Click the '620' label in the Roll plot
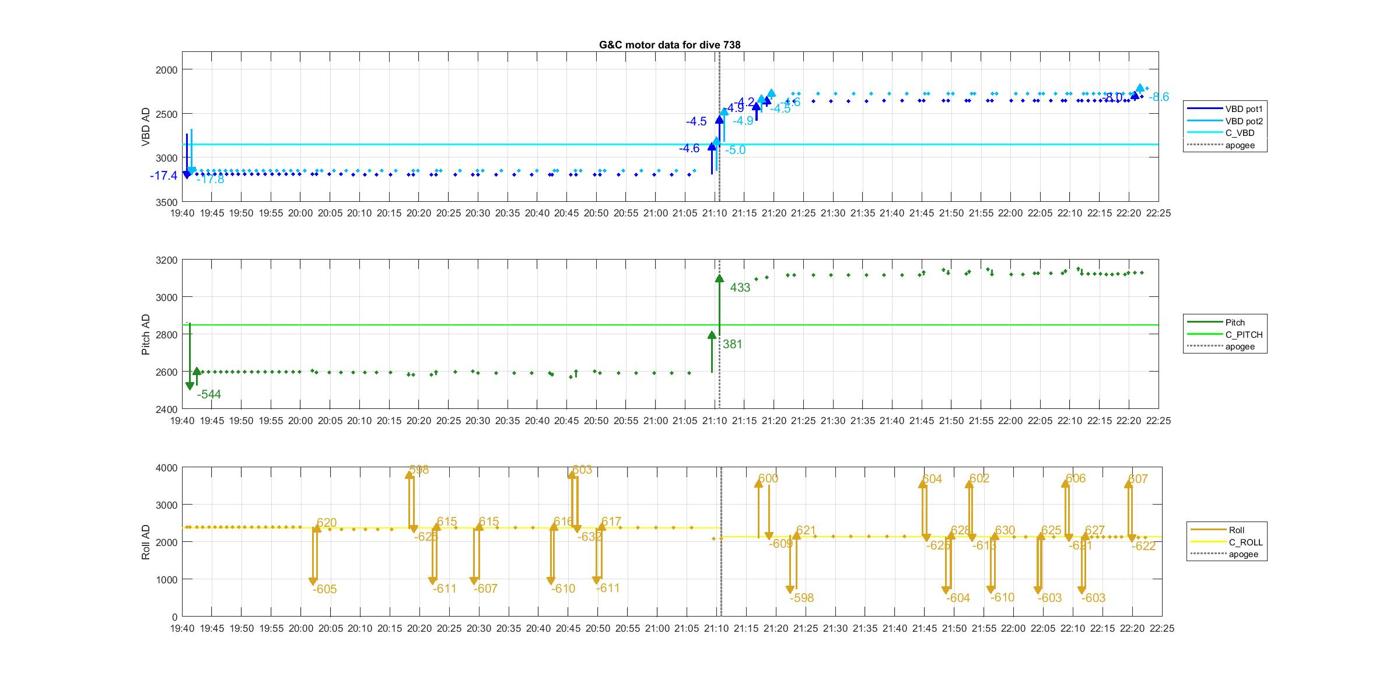1400x693 pixels. pyautogui.click(x=327, y=523)
